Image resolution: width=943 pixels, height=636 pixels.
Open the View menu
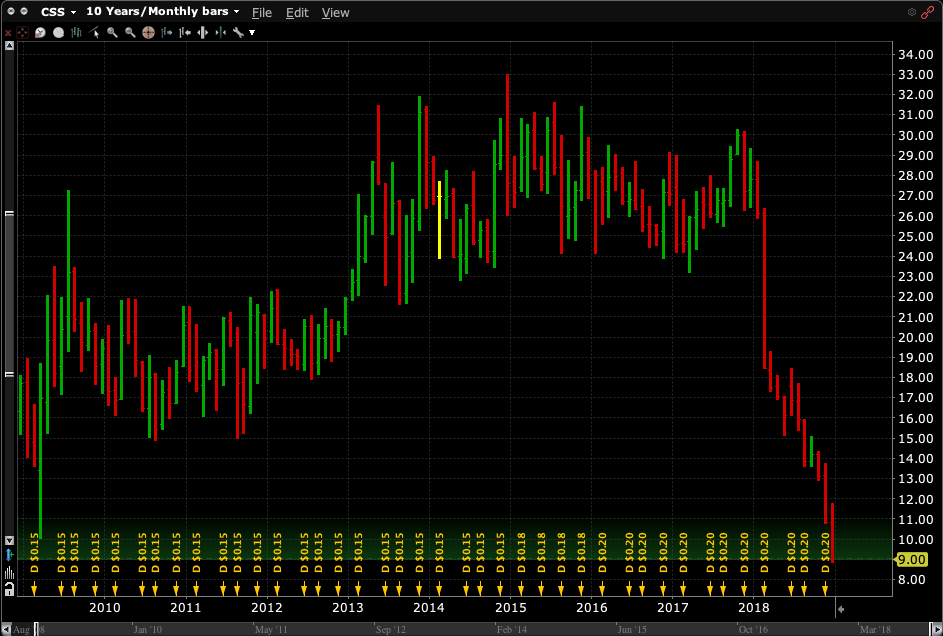click(335, 13)
